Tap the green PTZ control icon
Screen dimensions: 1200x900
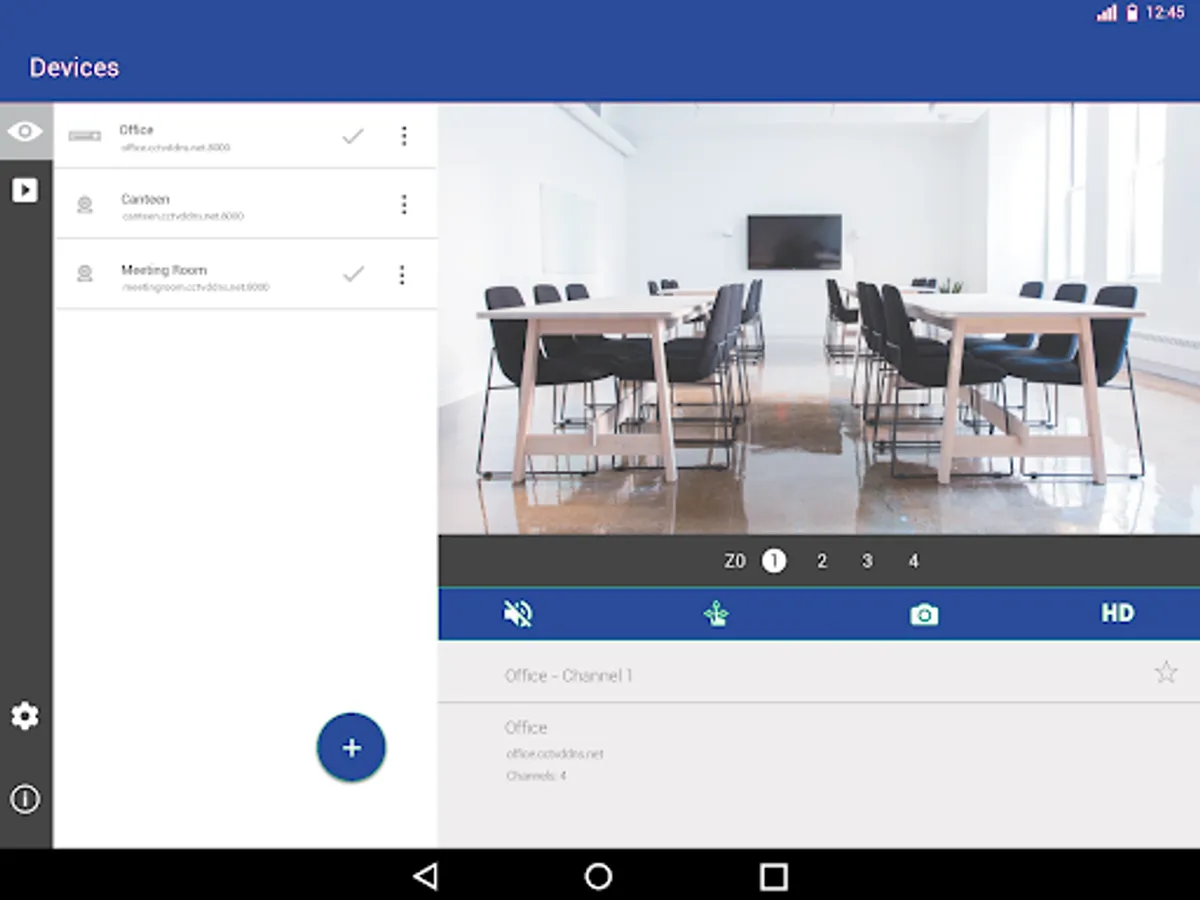pos(716,614)
